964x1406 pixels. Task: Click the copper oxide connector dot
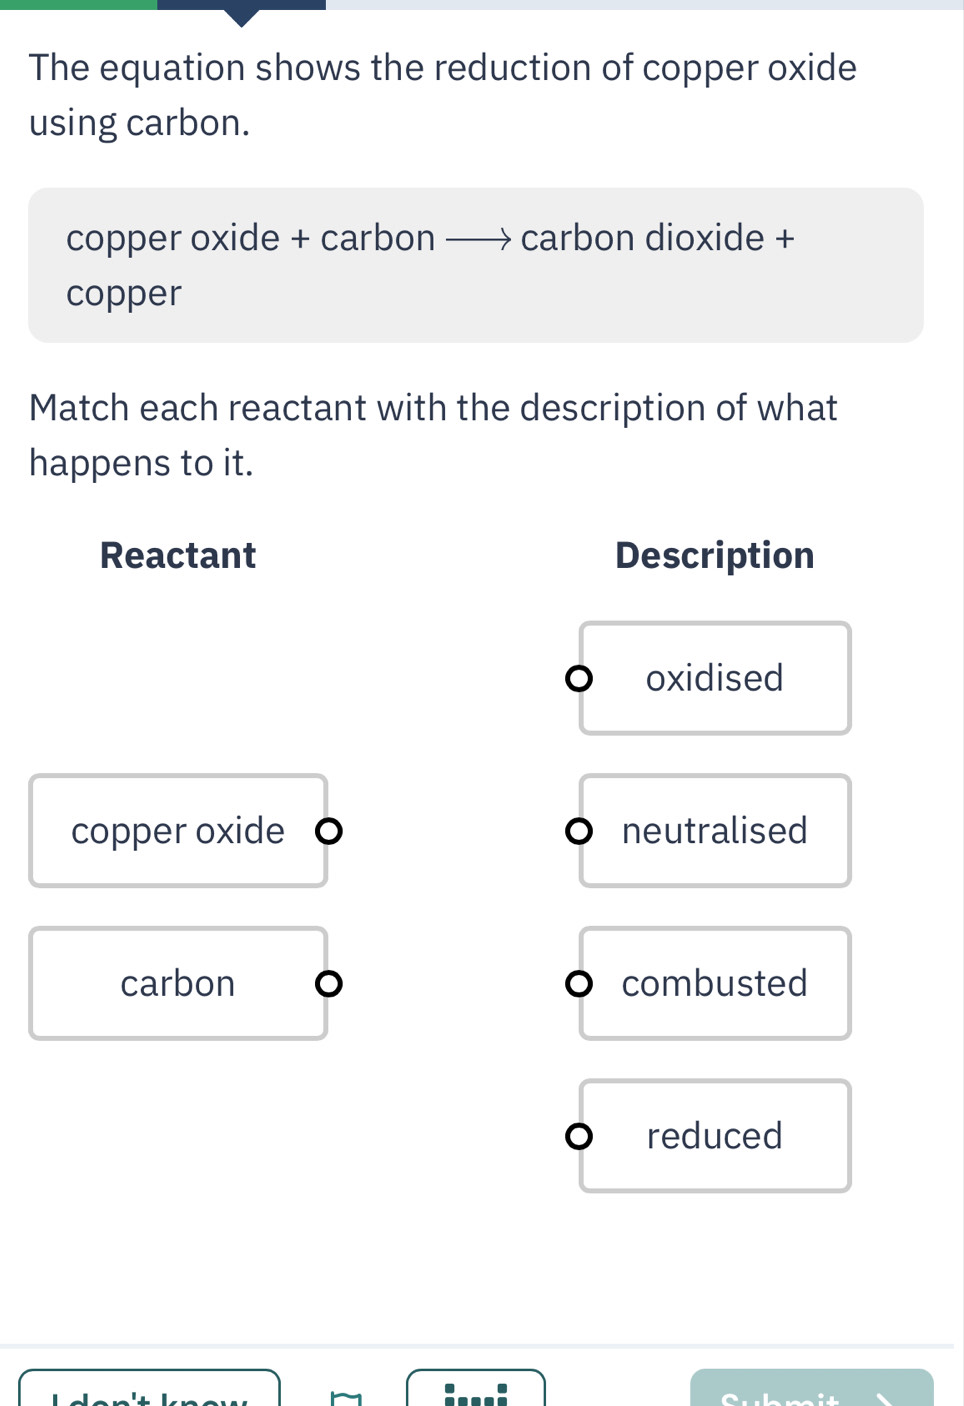(329, 831)
